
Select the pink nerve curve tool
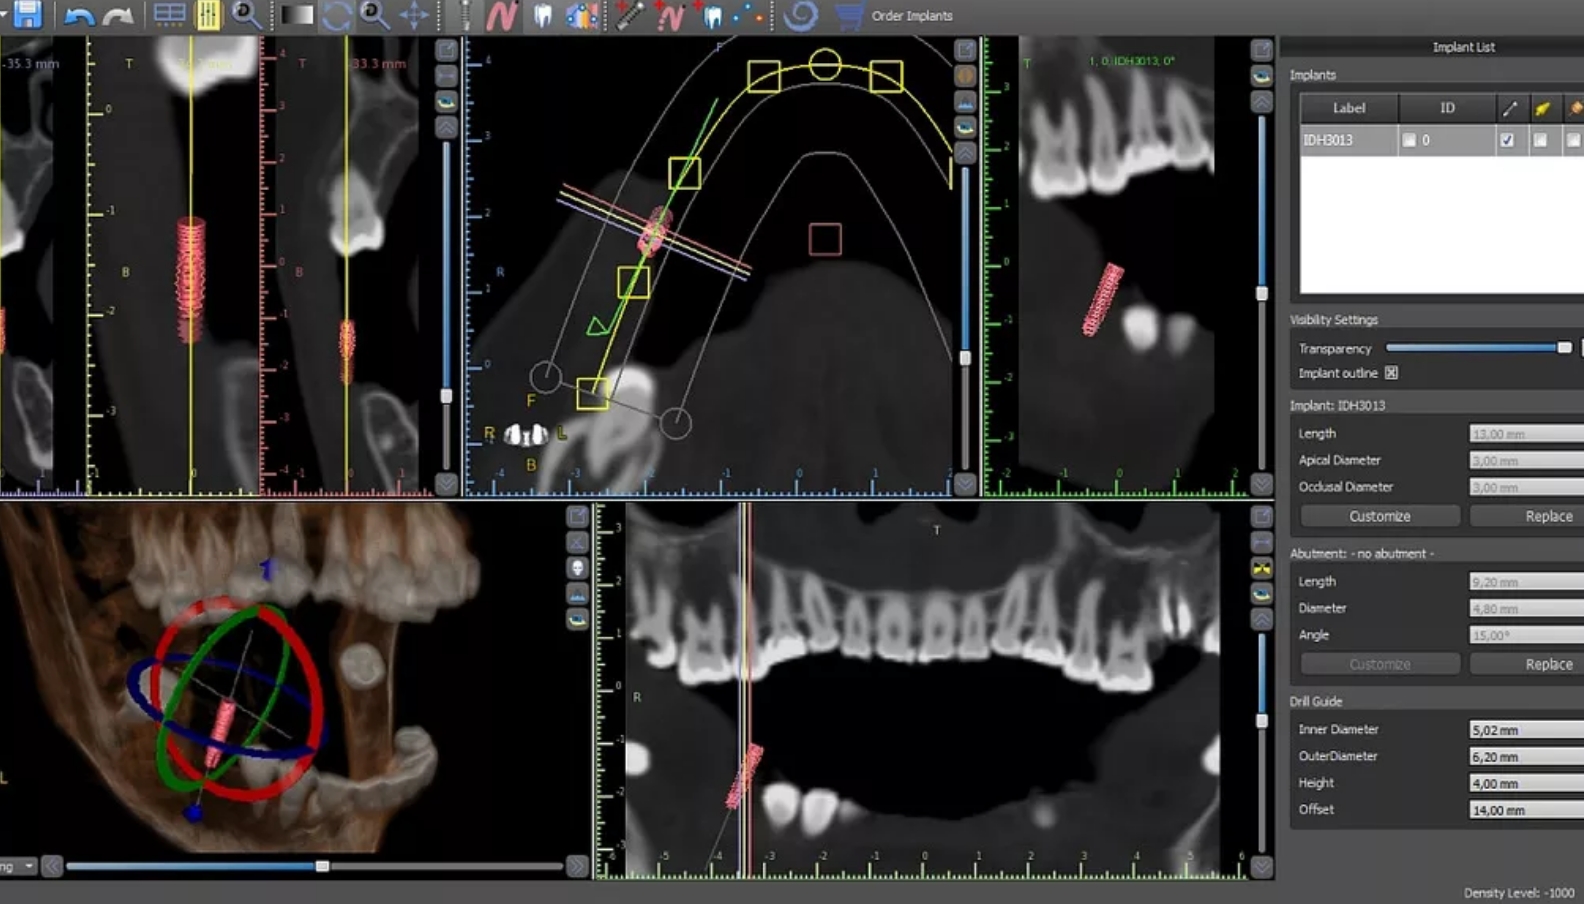coord(500,16)
